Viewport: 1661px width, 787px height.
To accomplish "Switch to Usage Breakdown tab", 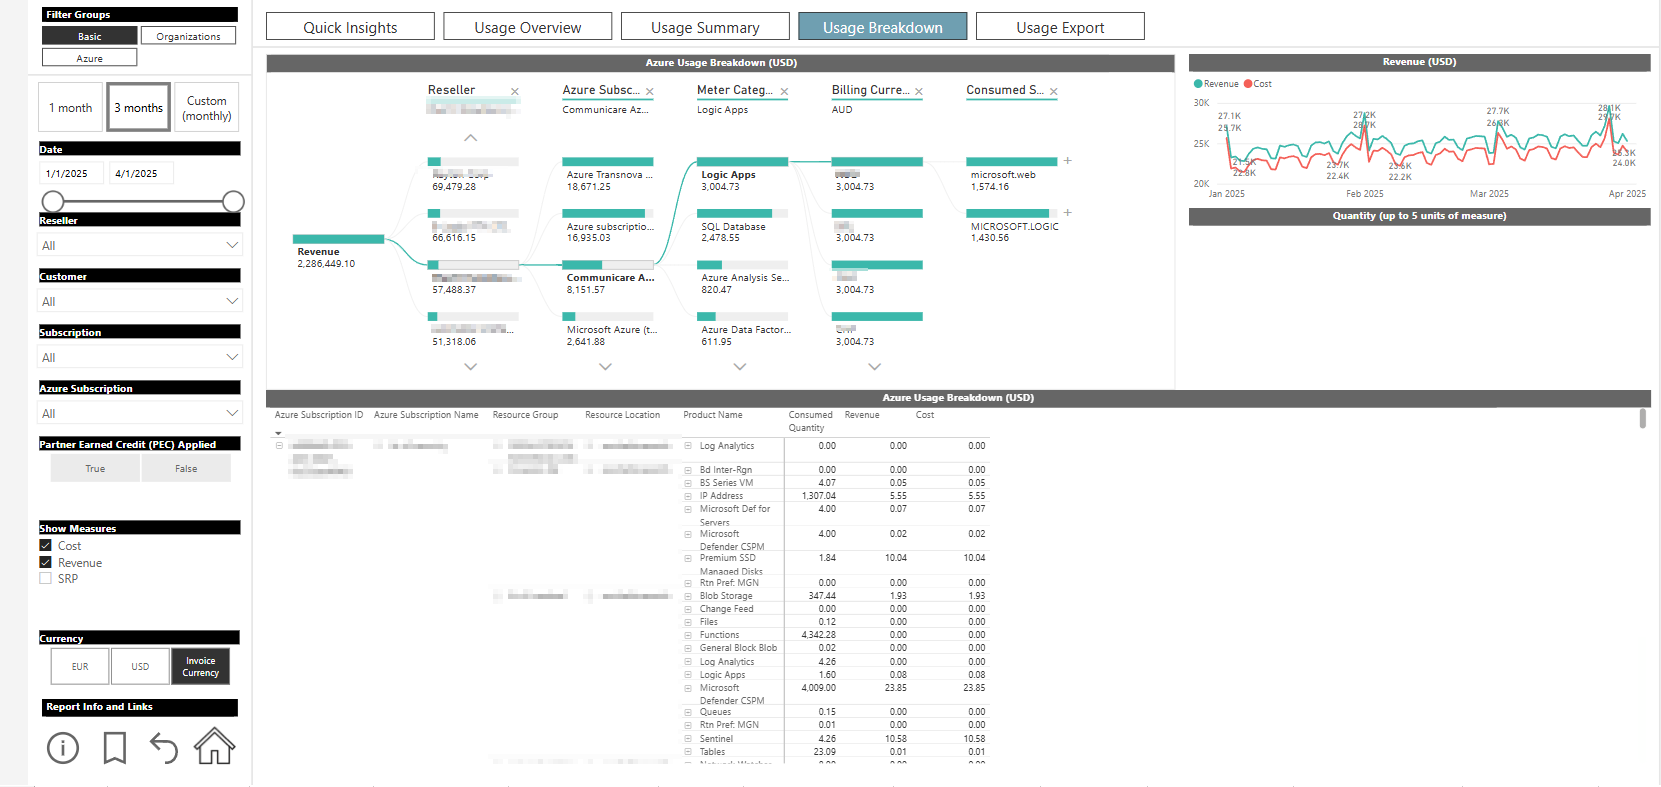I will 883,27.
